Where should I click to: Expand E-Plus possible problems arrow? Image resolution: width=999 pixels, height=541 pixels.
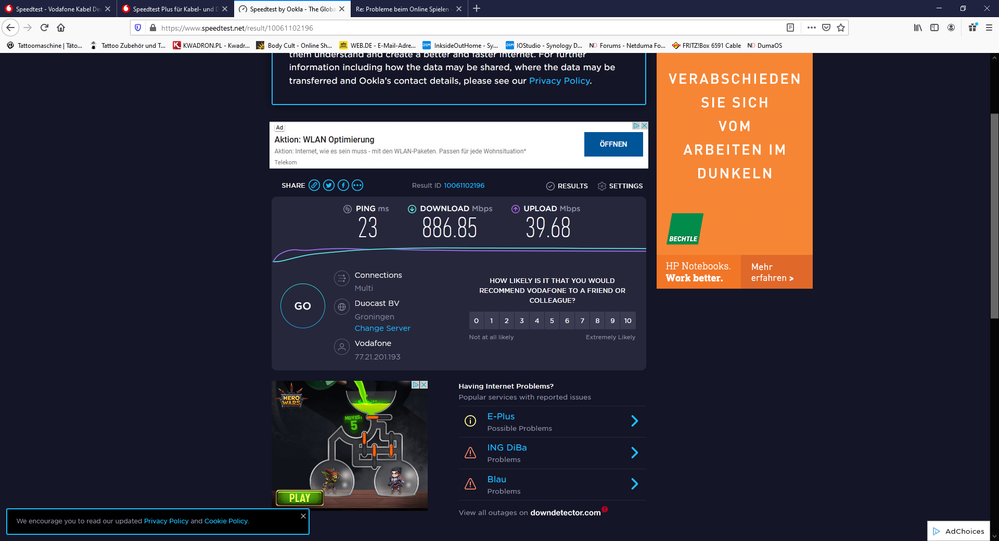635,421
